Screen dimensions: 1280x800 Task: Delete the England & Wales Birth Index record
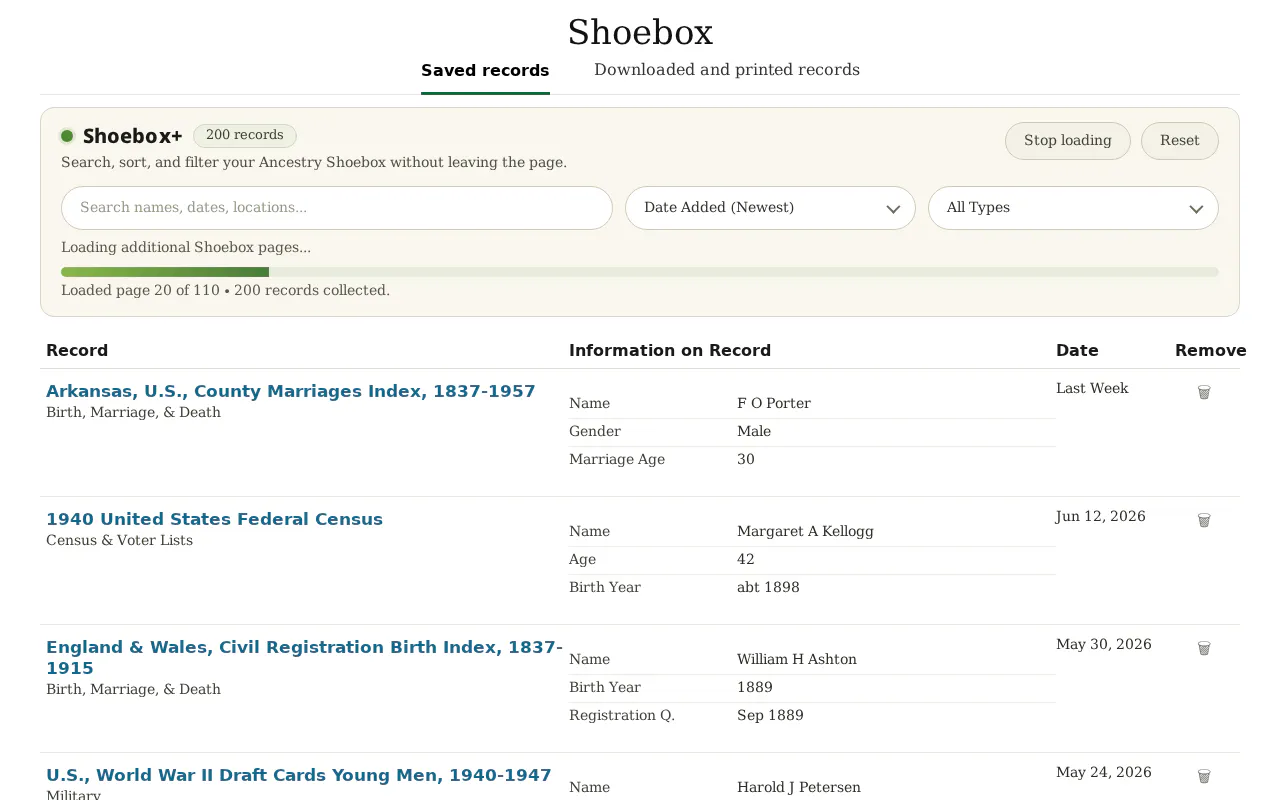click(1204, 648)
